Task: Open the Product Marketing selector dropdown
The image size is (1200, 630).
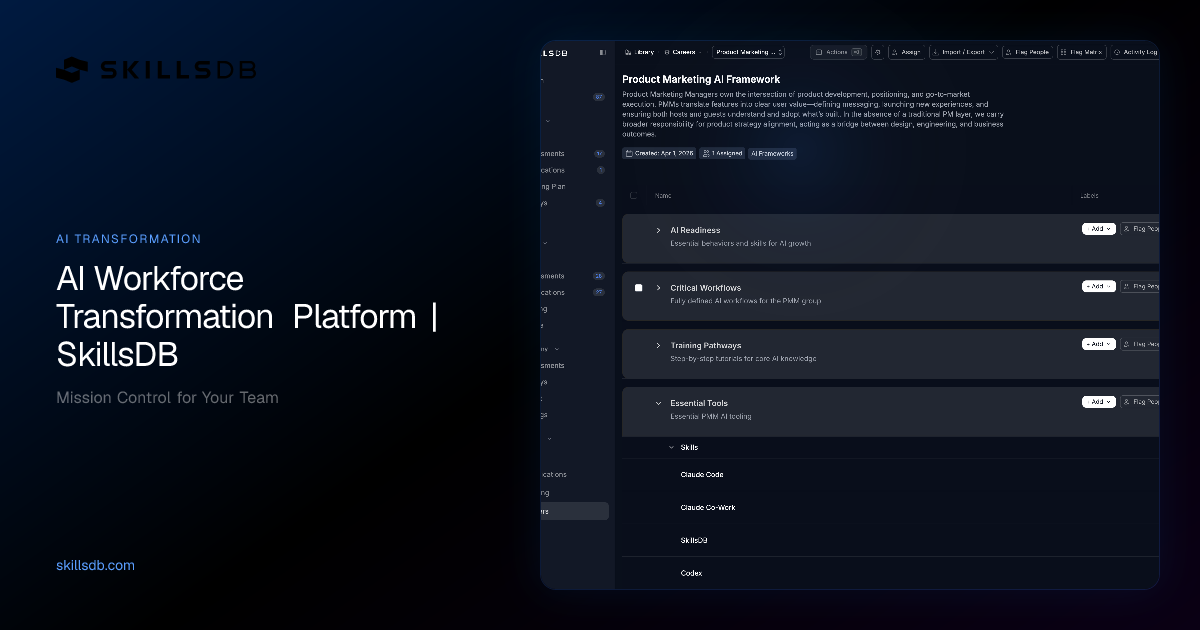Action: [748, 52]
